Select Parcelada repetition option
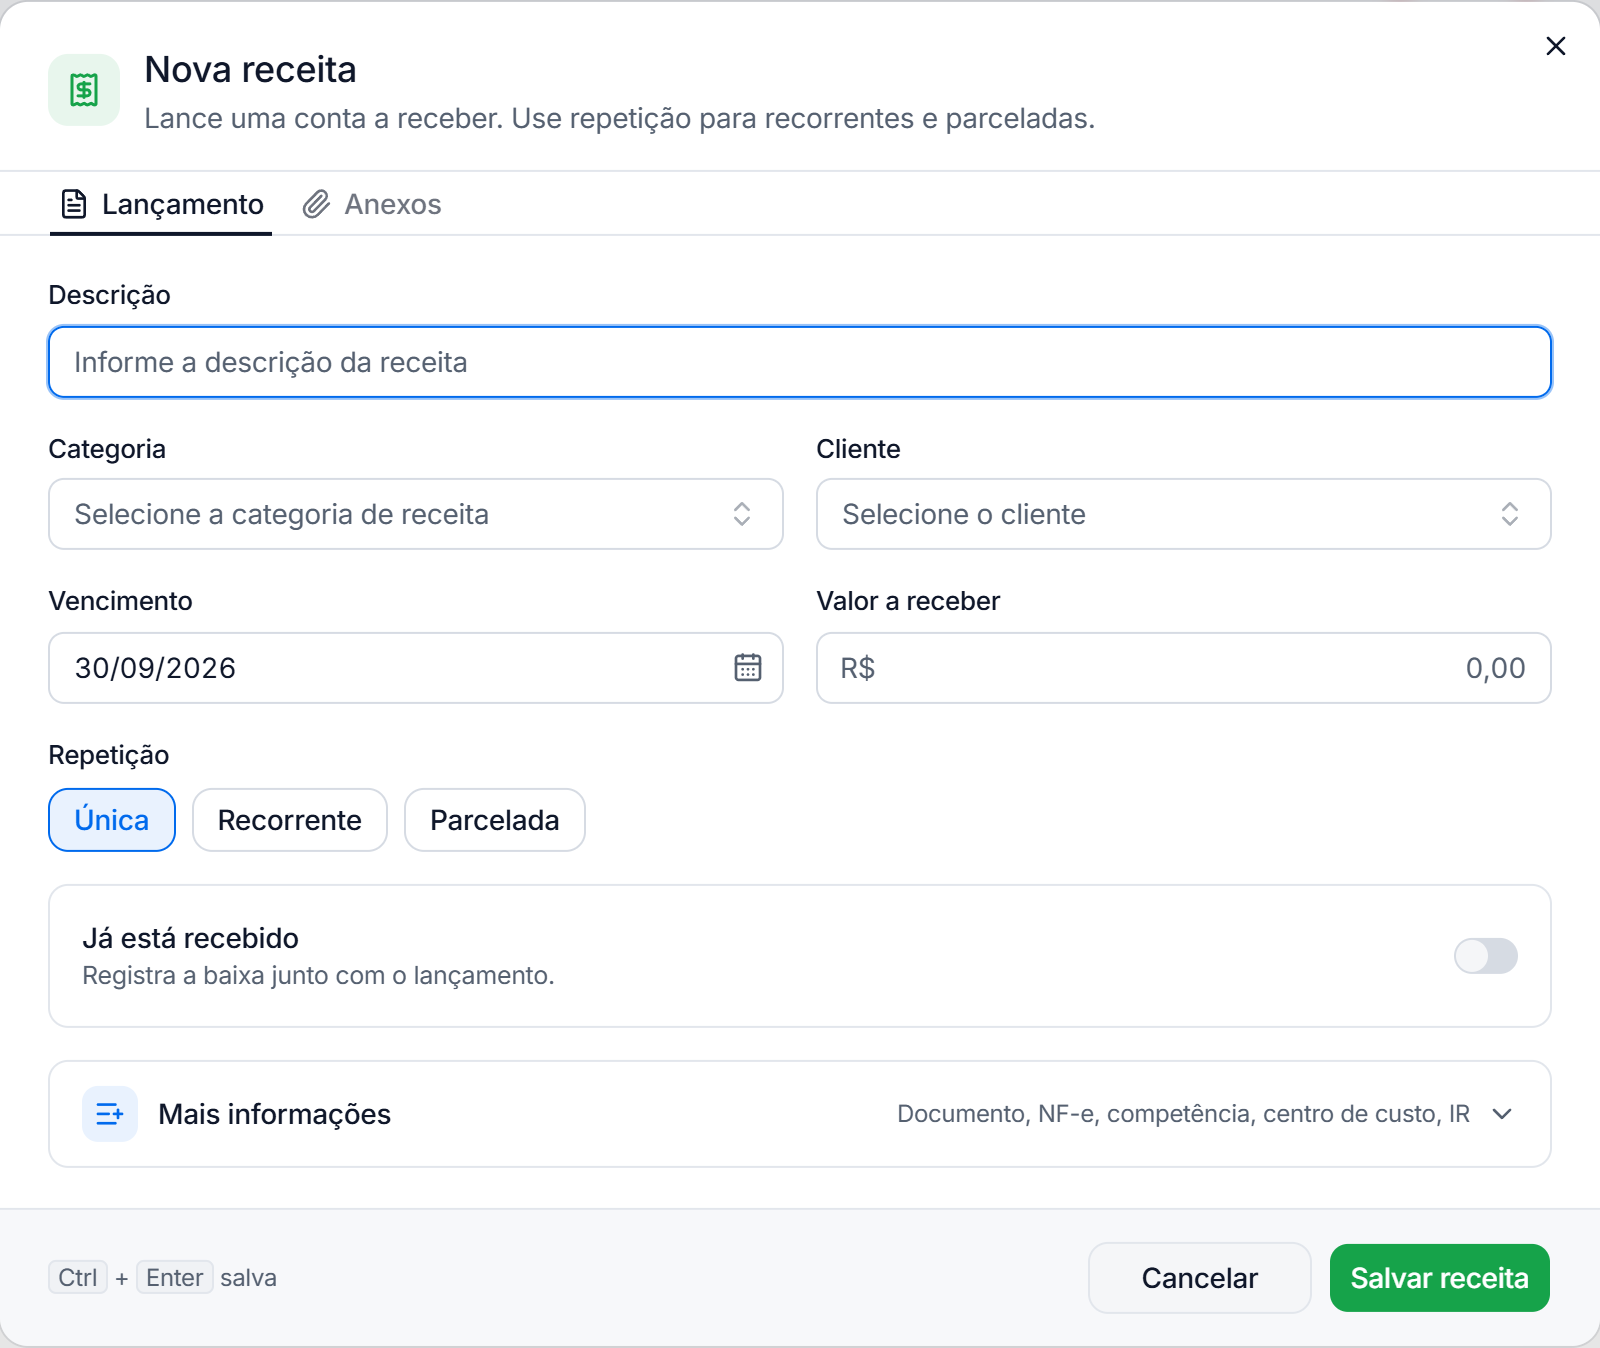Screen dimensions: 1600x1348 (495, 820)
